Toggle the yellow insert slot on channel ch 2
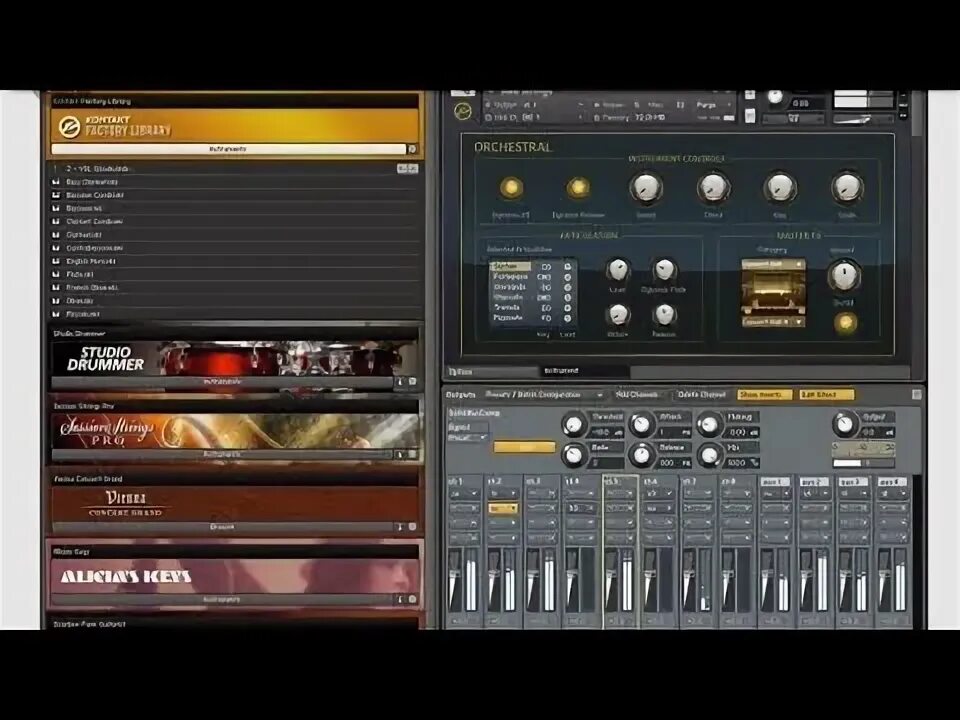 (x=503, y=508)
